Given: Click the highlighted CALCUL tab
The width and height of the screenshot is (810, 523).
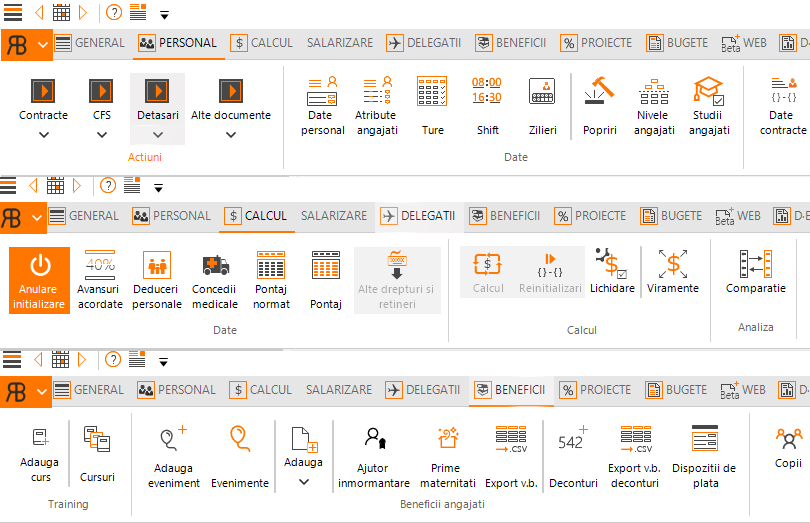Looking at the screenshot, I should point(257,216).
